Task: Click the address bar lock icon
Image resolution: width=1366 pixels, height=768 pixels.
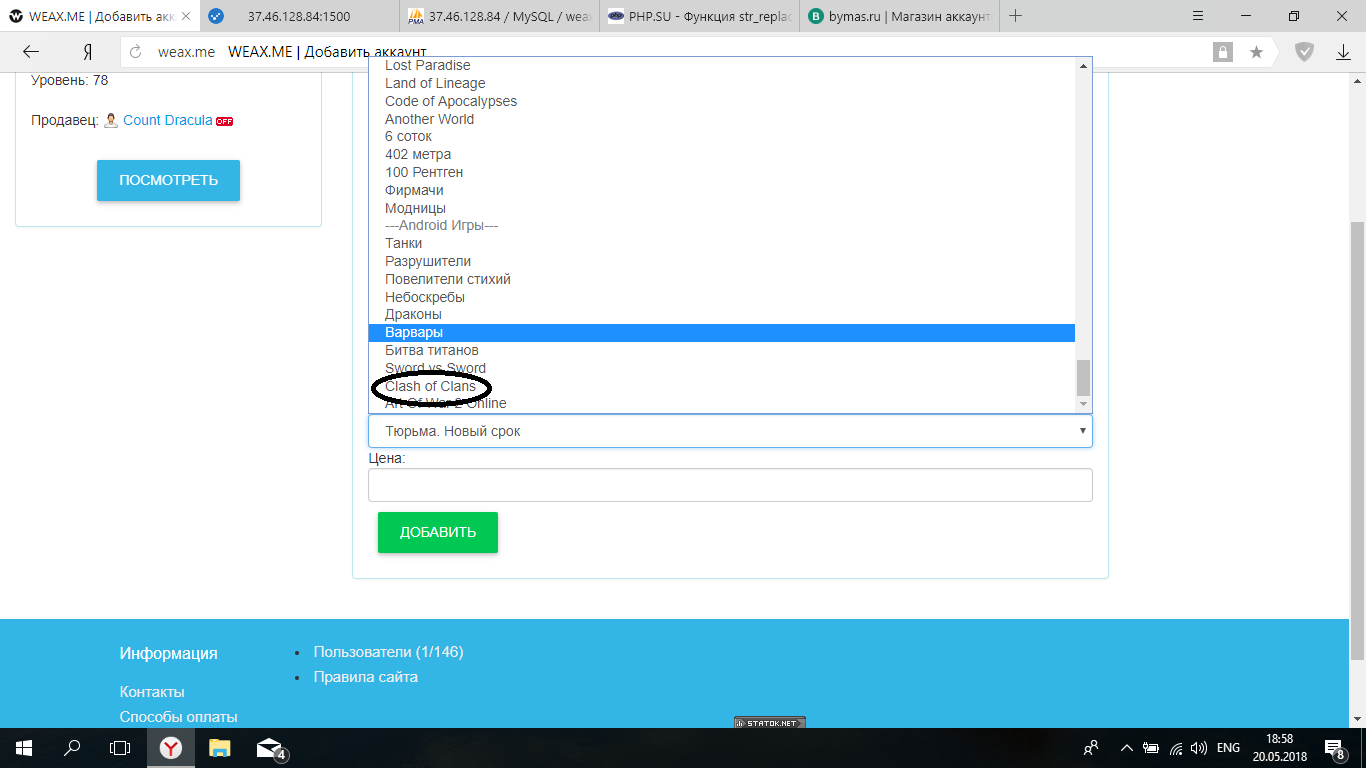Action: tap(1222, 52)
